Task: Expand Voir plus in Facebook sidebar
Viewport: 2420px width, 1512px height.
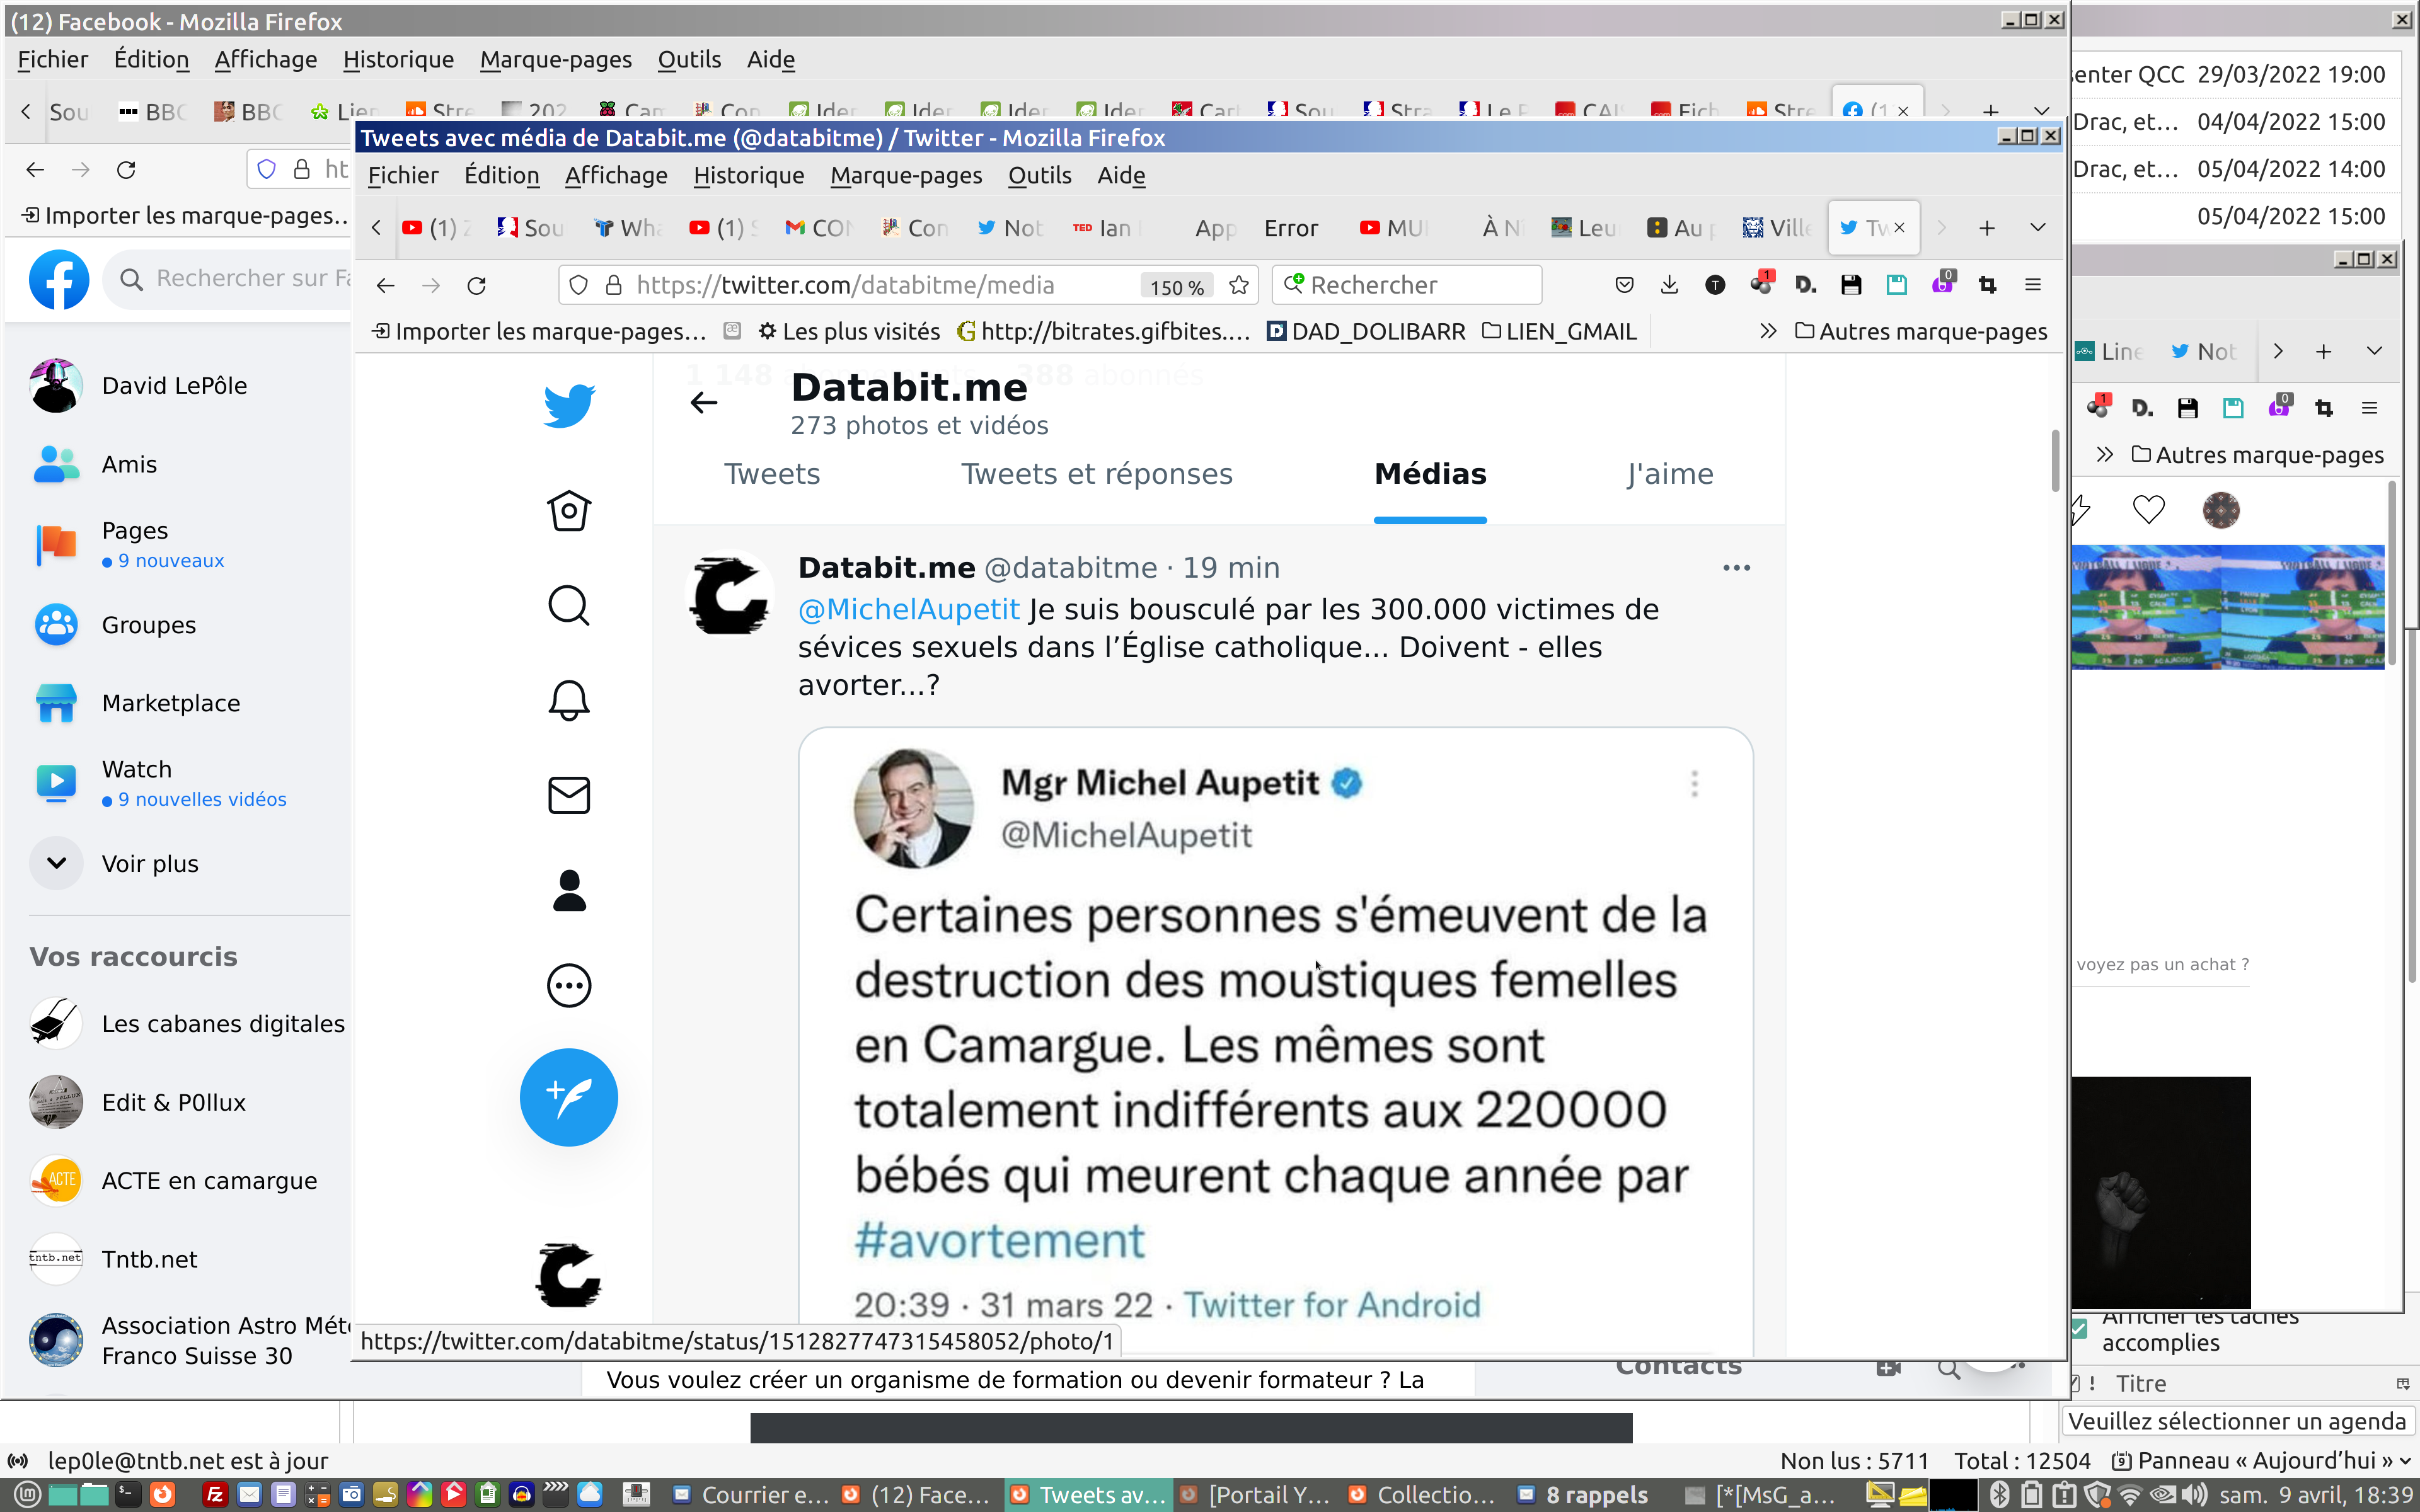Action: click(x=150, y=863)
